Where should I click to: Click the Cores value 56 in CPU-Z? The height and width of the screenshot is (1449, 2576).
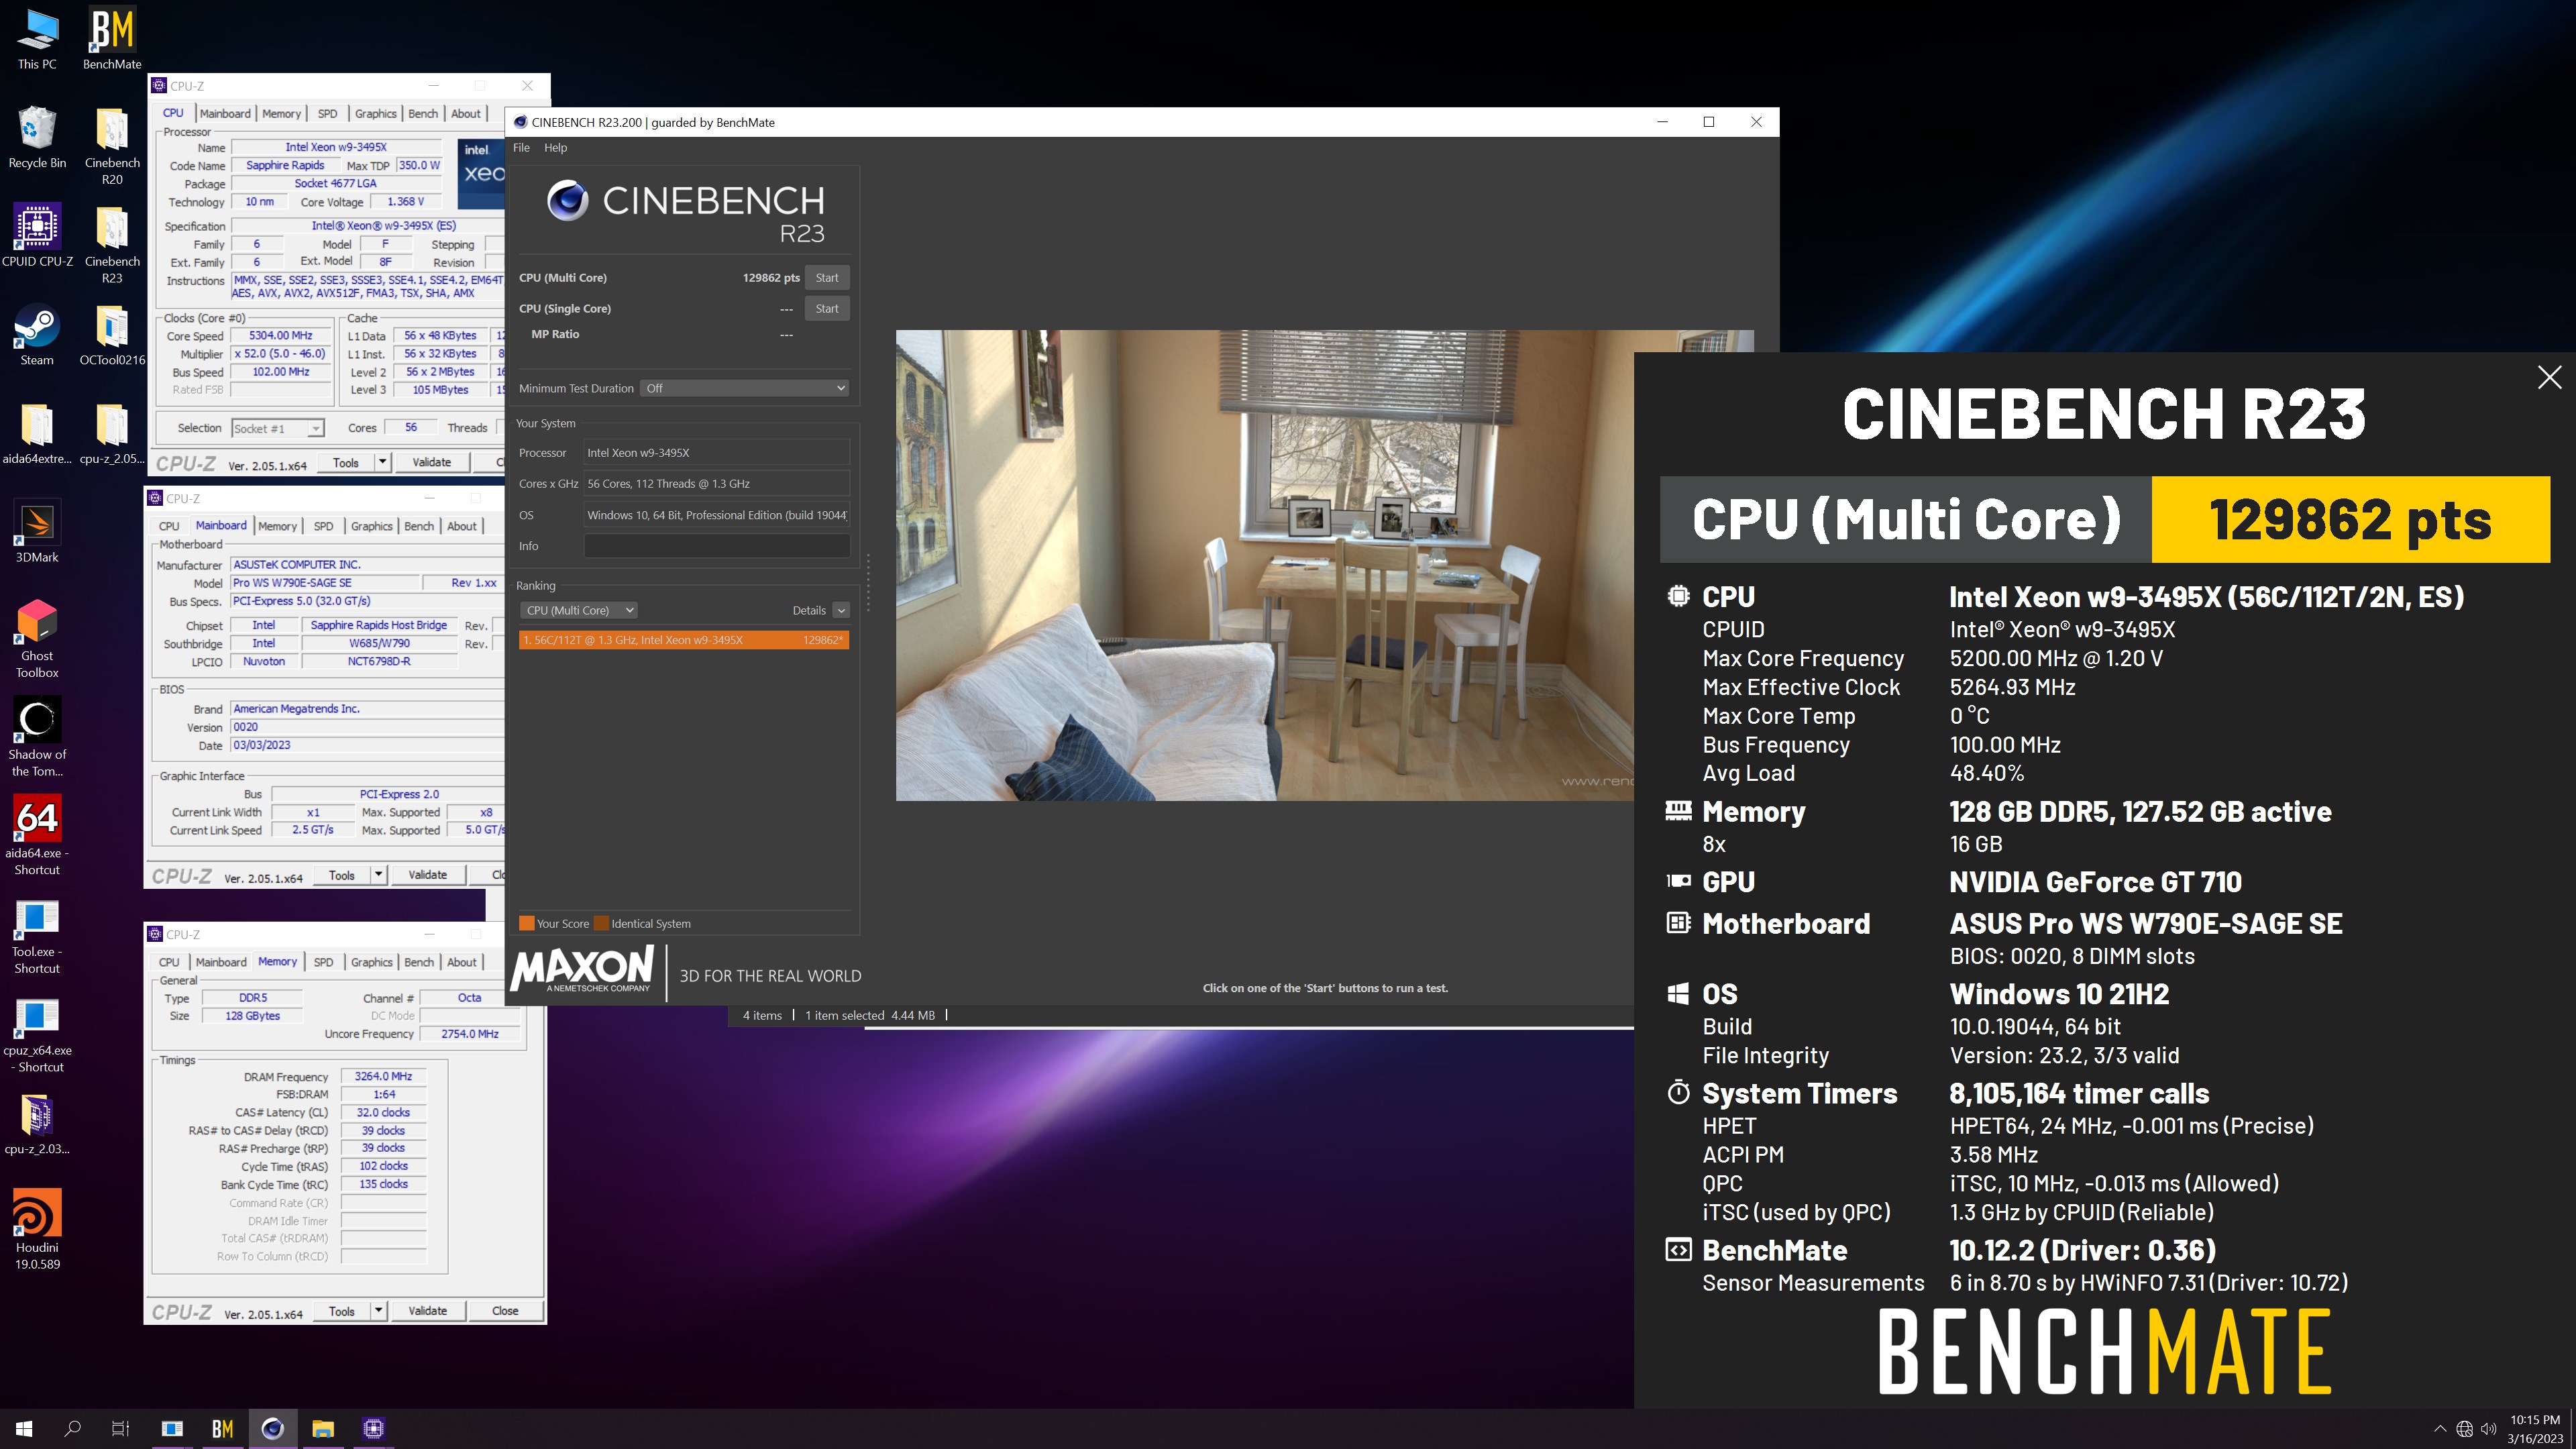click(411, 427)
